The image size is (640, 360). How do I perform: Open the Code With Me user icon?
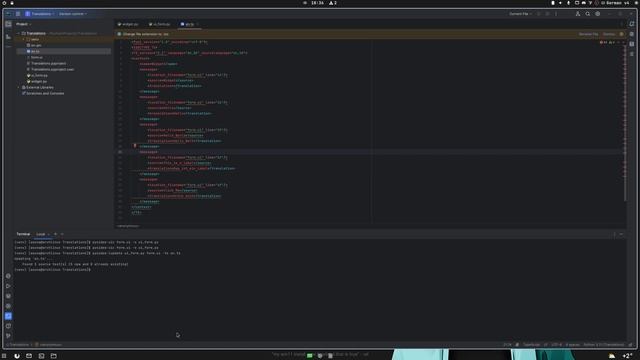(x=578, y=14)
